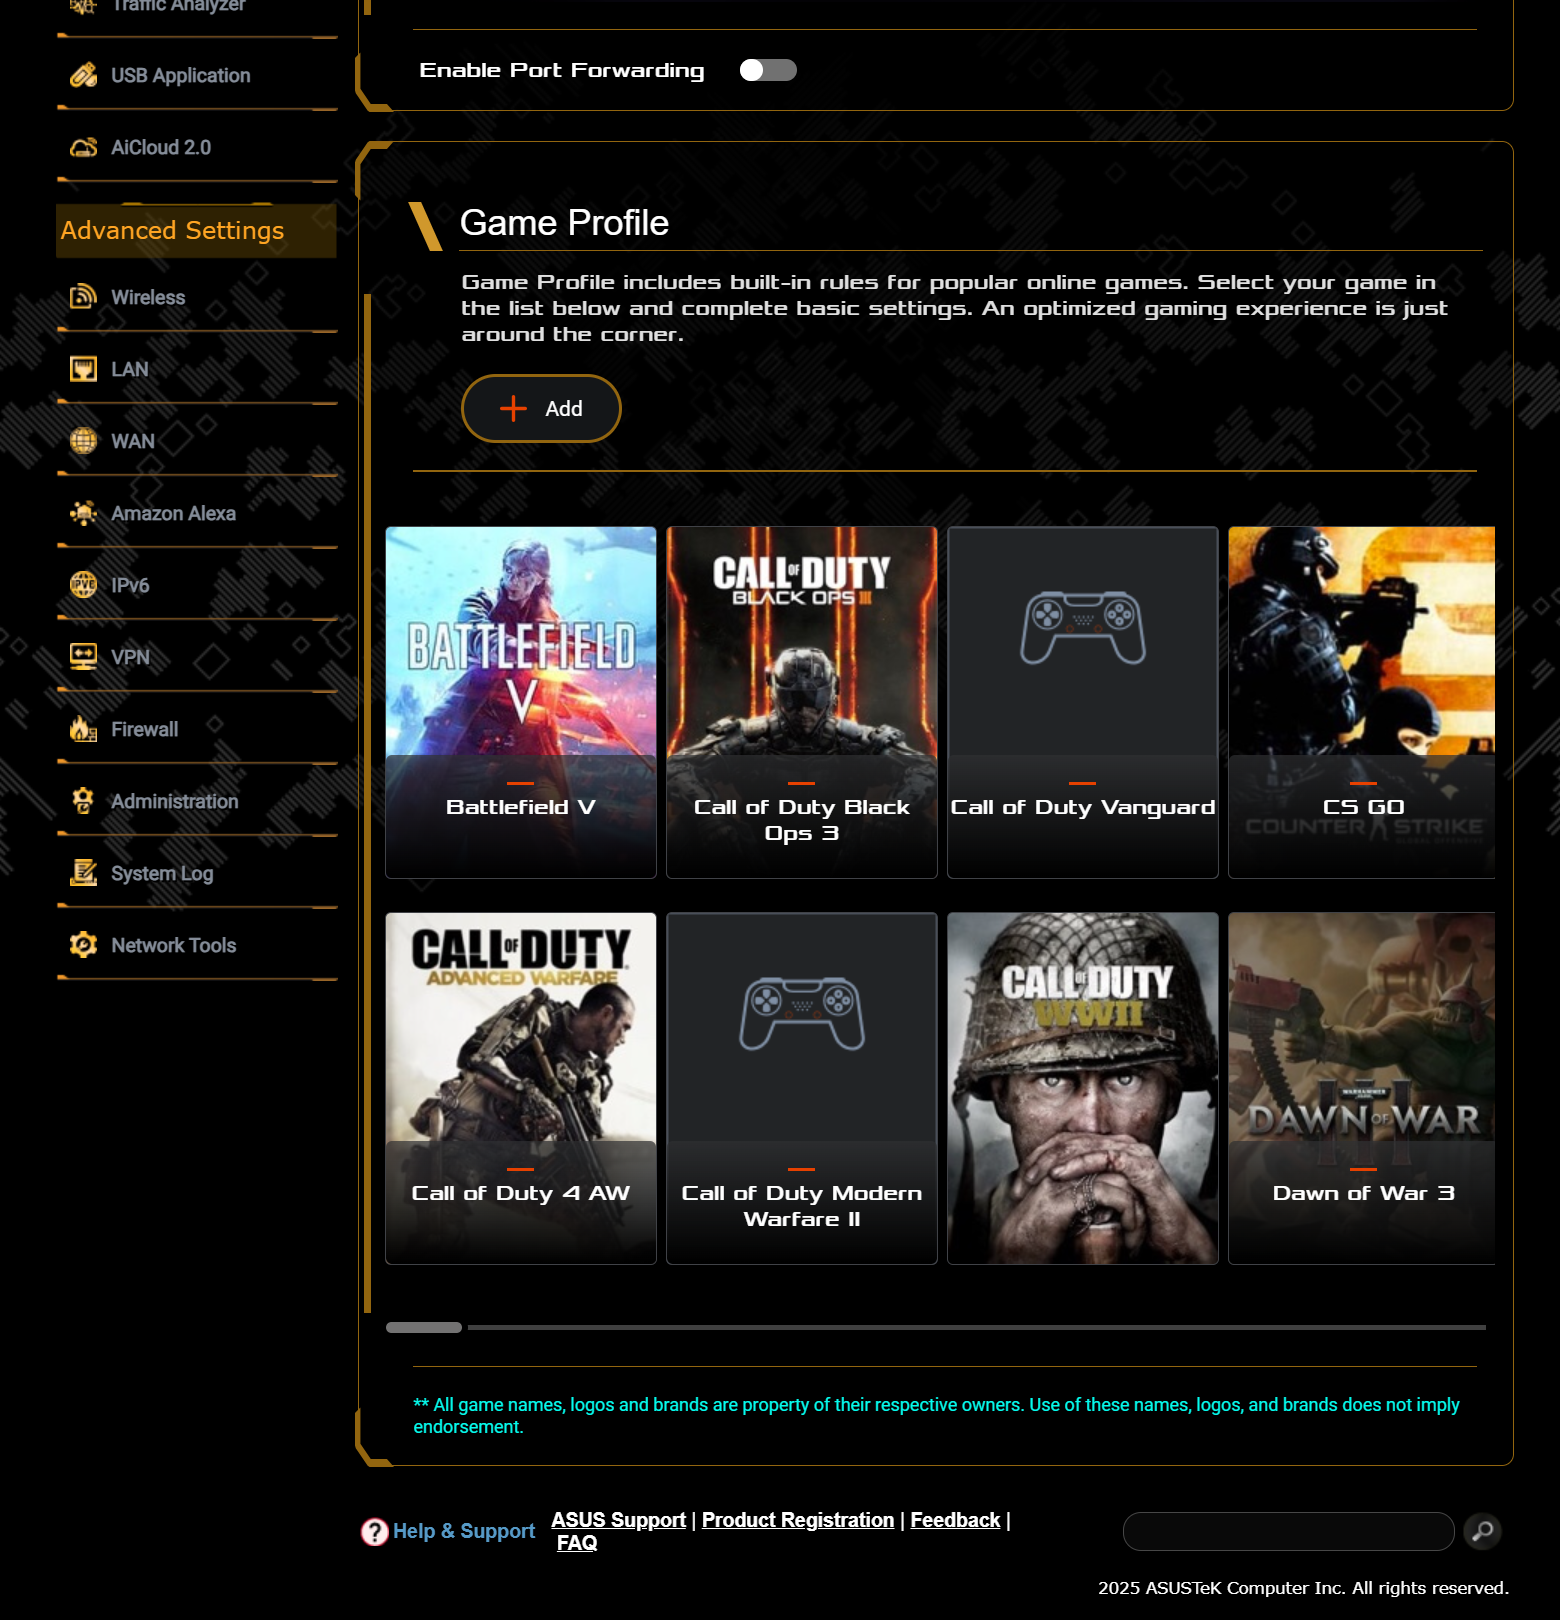
Task: Click the USB Application sidebar icon
Action: pos(84,75)
